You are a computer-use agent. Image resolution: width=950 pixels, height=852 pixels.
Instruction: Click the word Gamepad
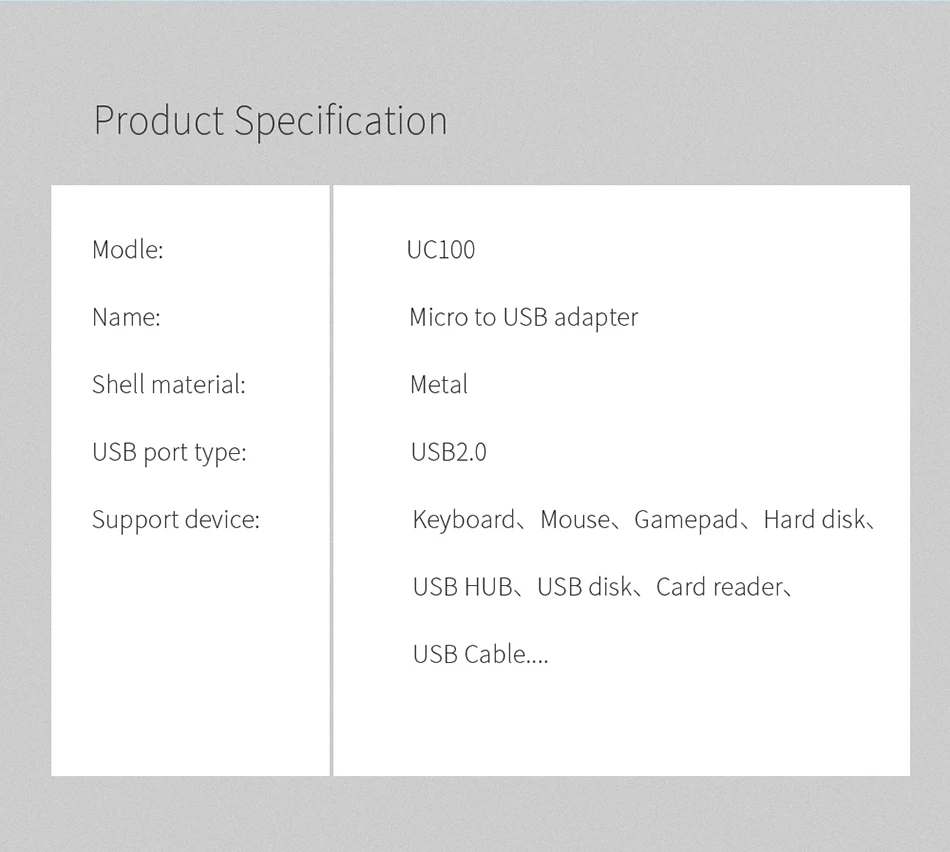[x=686, y=521]
